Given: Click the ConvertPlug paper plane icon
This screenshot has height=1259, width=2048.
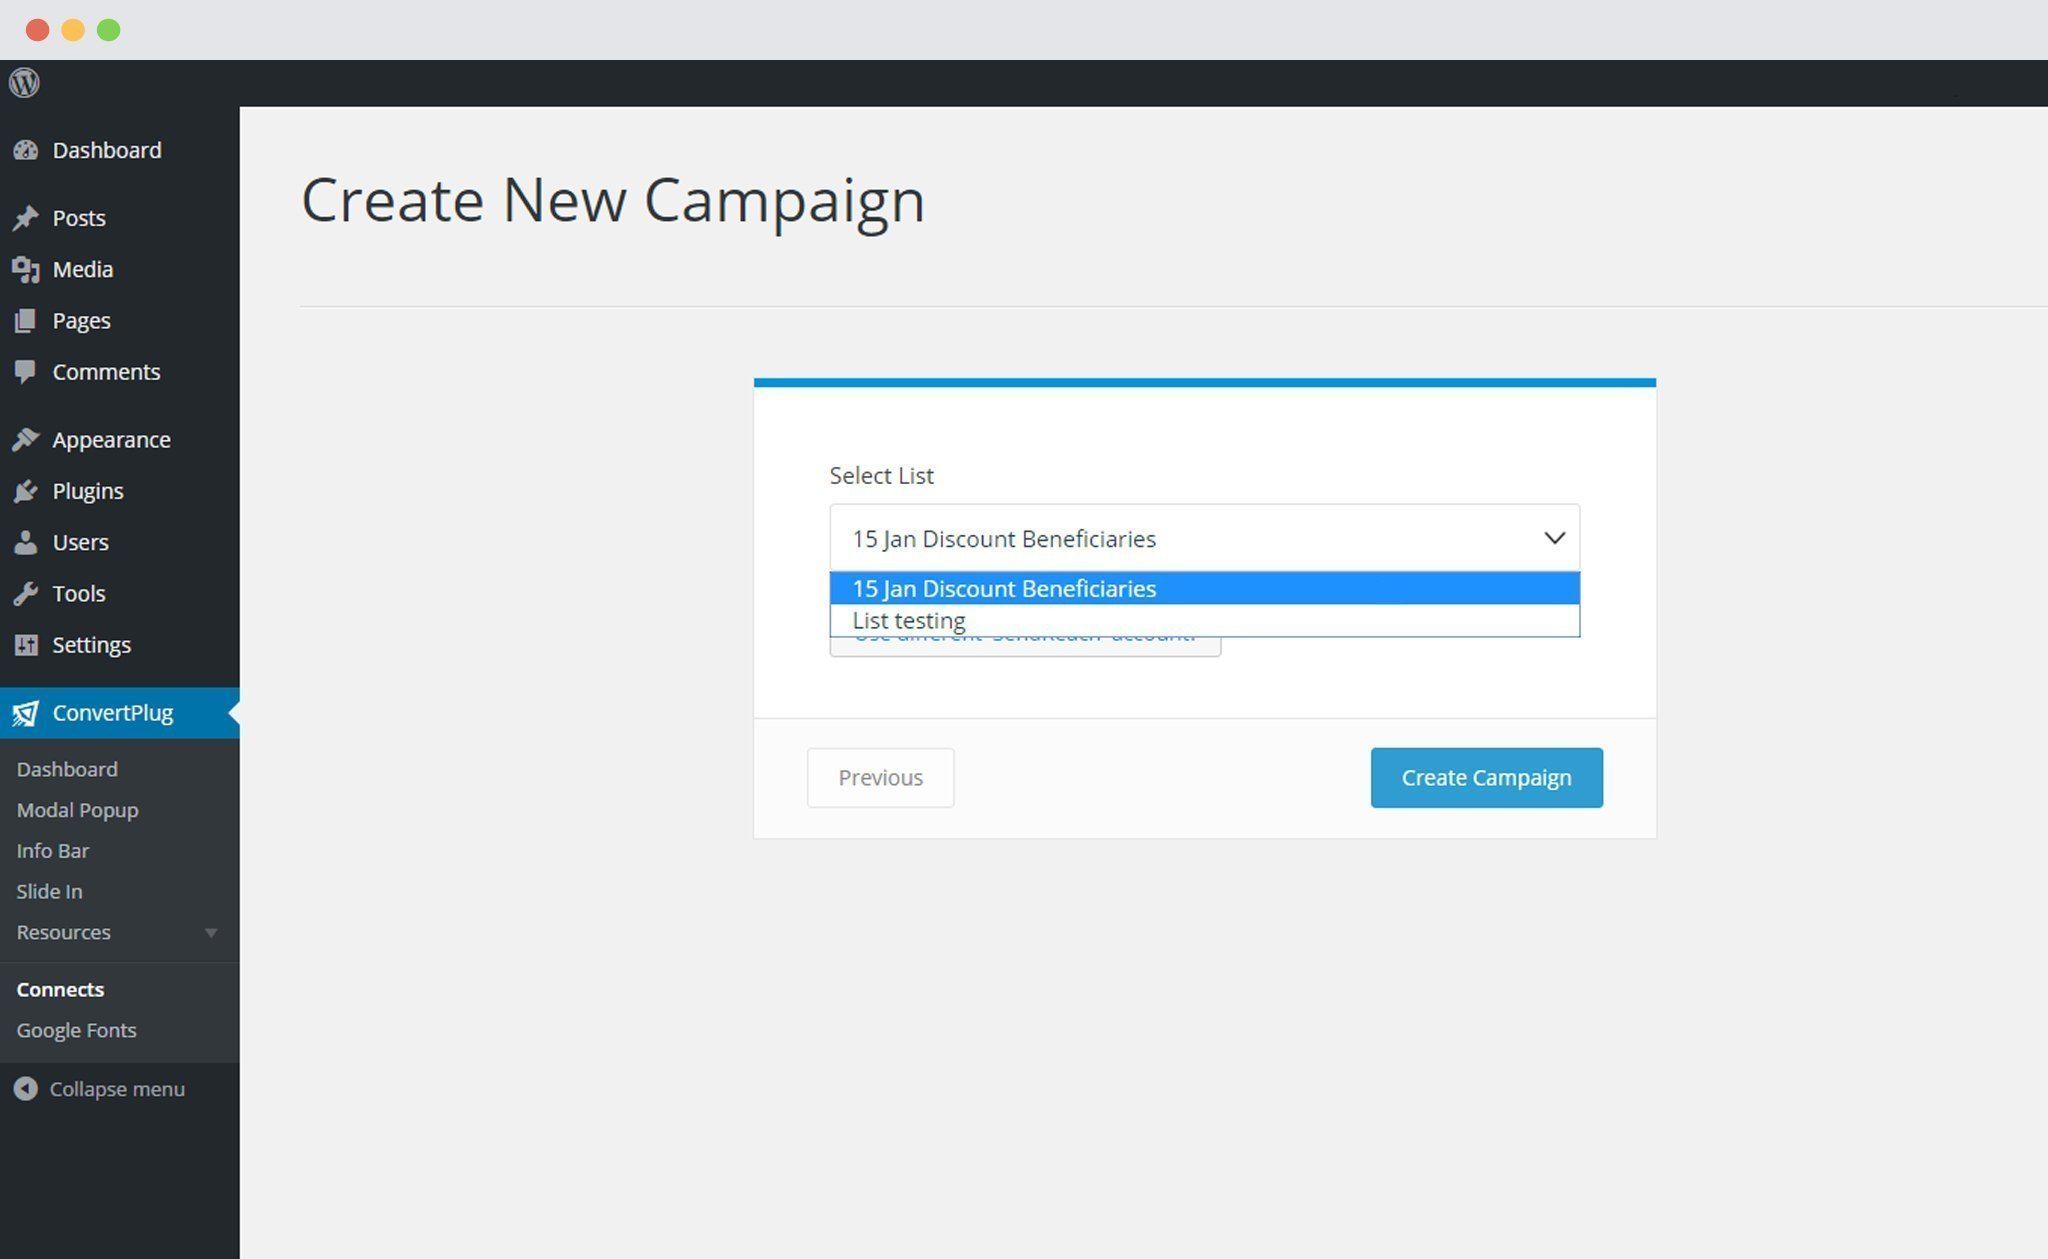Looking at the screenshot, I should click(x=26, y=713).
